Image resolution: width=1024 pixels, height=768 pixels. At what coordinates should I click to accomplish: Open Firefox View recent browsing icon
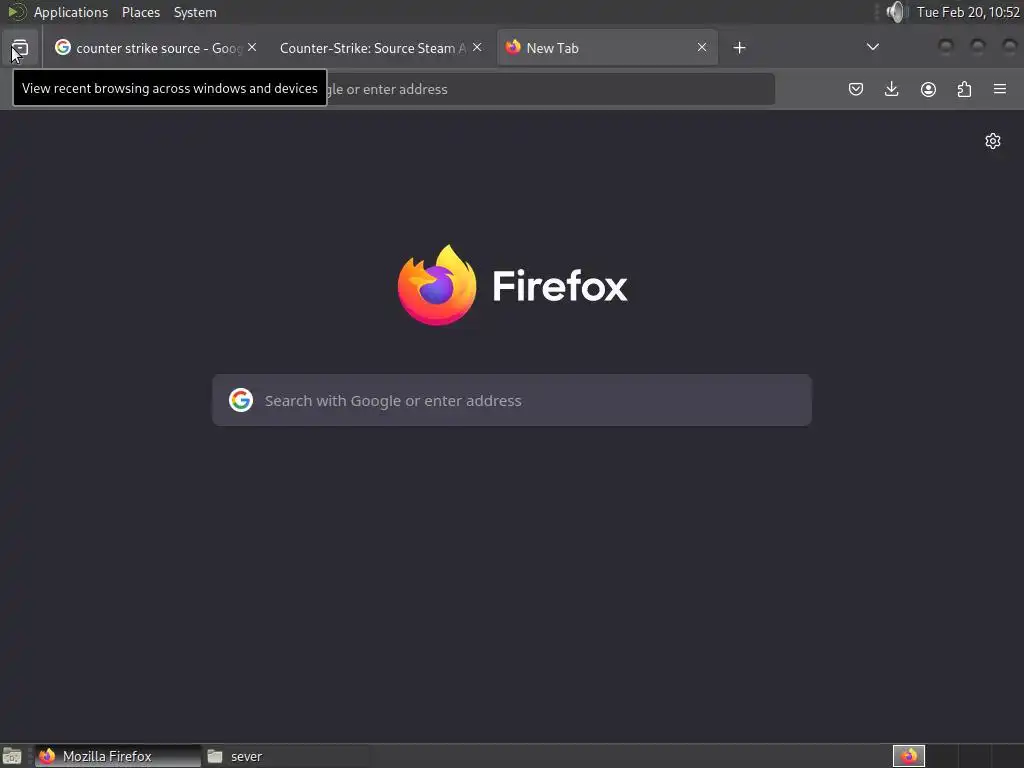click(20, 48)
